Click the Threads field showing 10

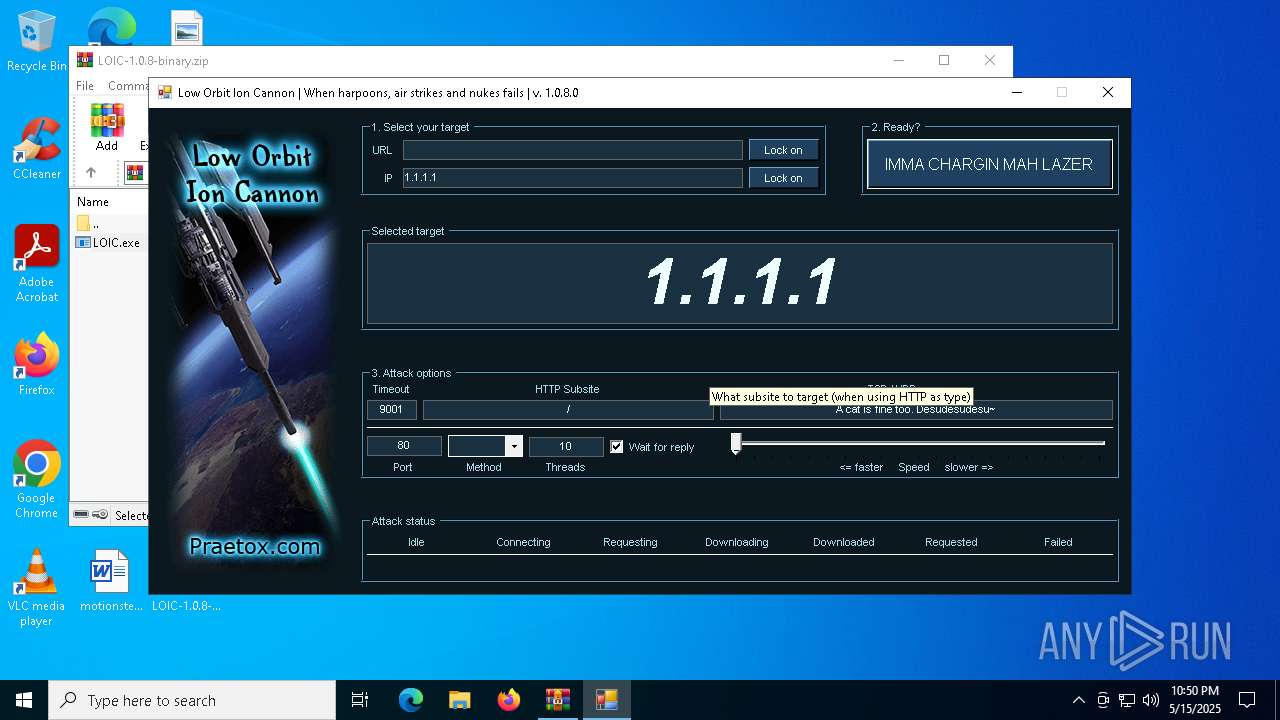[x=566, y=446]
